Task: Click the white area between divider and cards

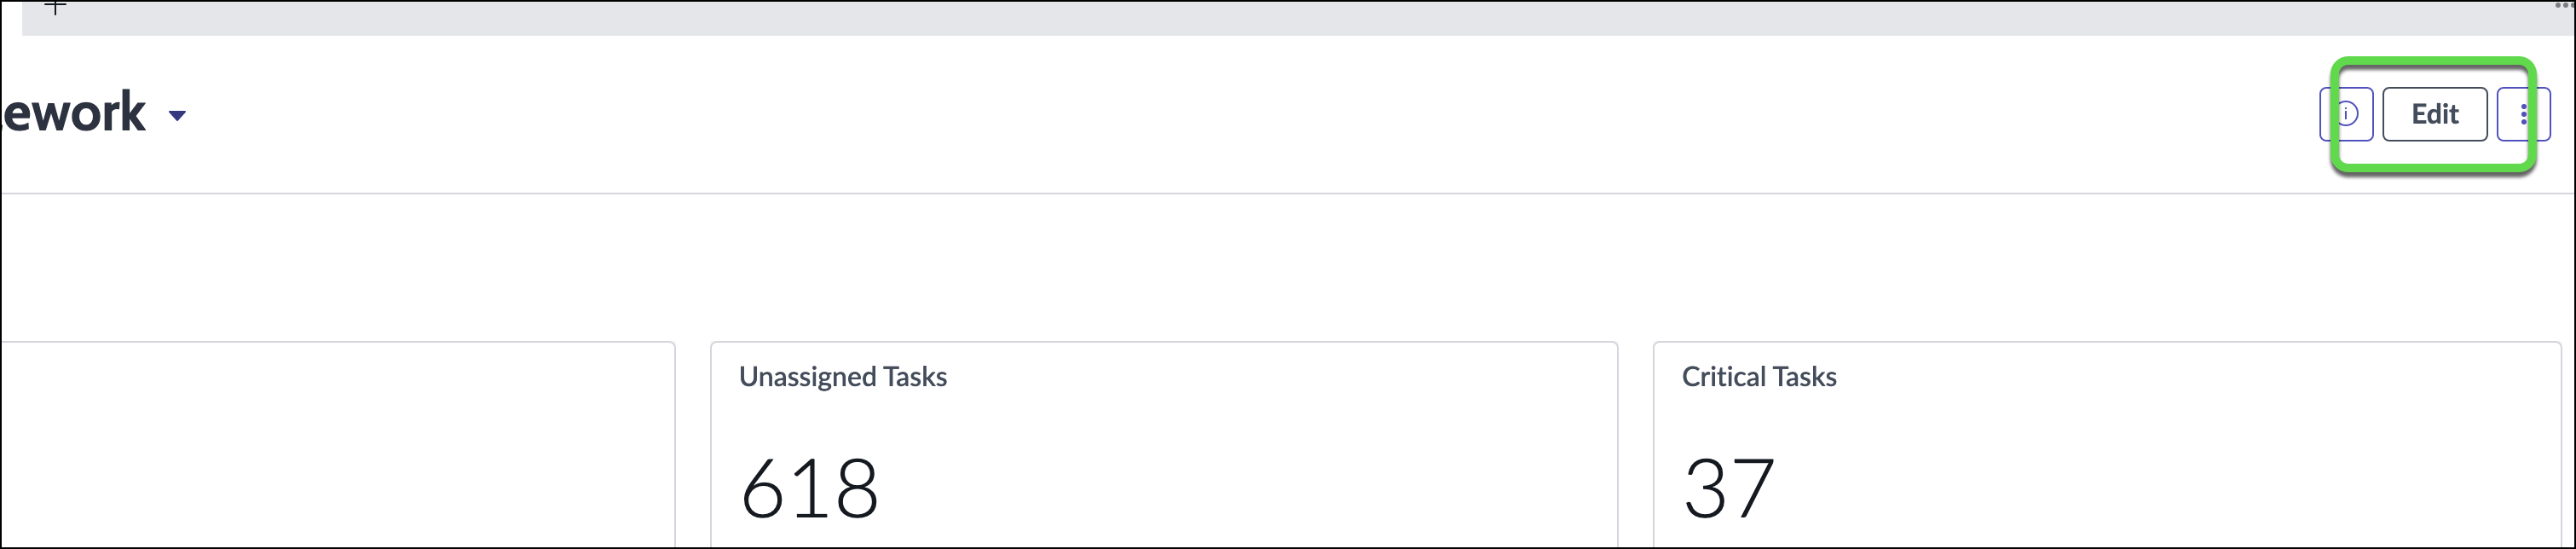Action: coord(1200,267)
